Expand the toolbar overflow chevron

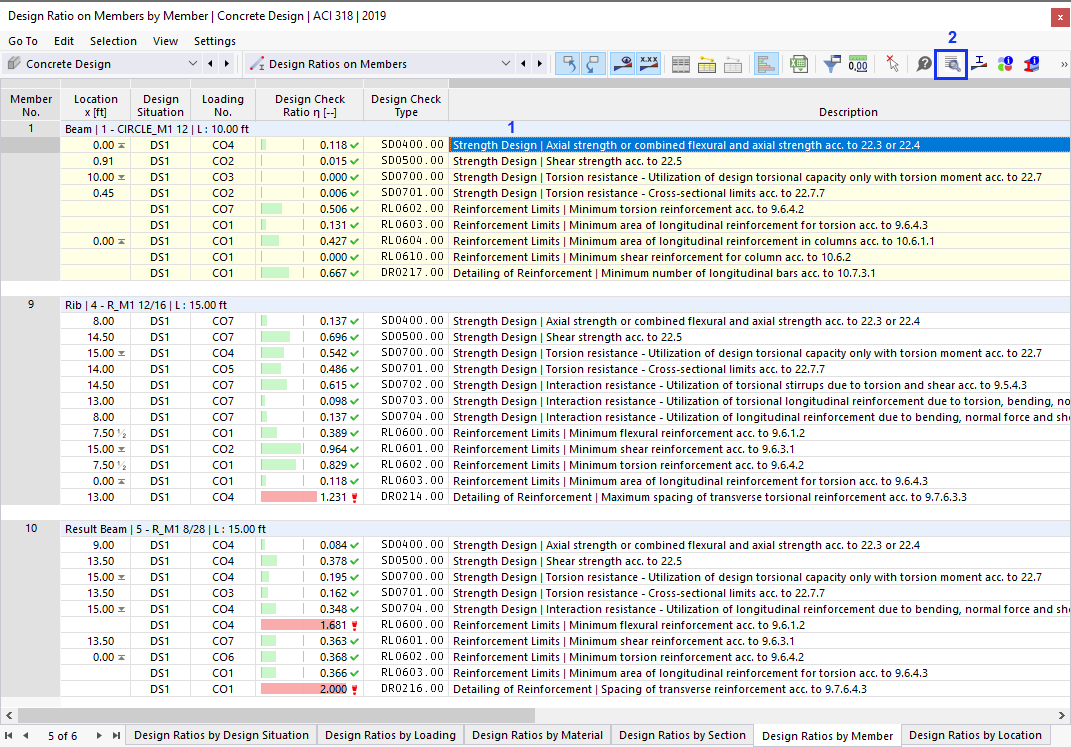[1063, 64]
